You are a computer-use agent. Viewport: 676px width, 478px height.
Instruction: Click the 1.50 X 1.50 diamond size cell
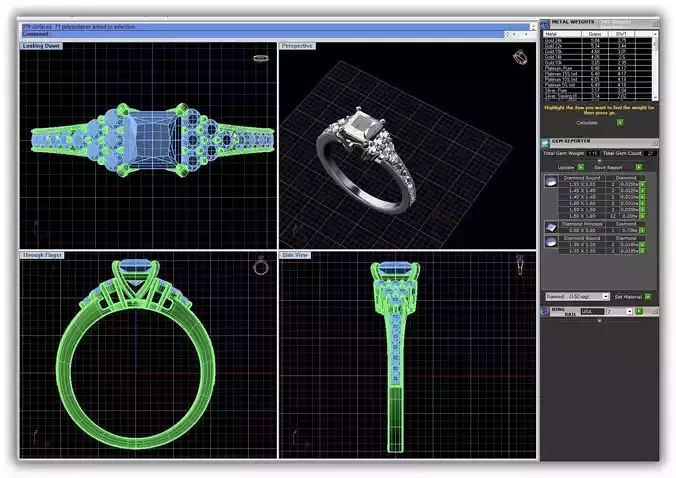[582, 210]
